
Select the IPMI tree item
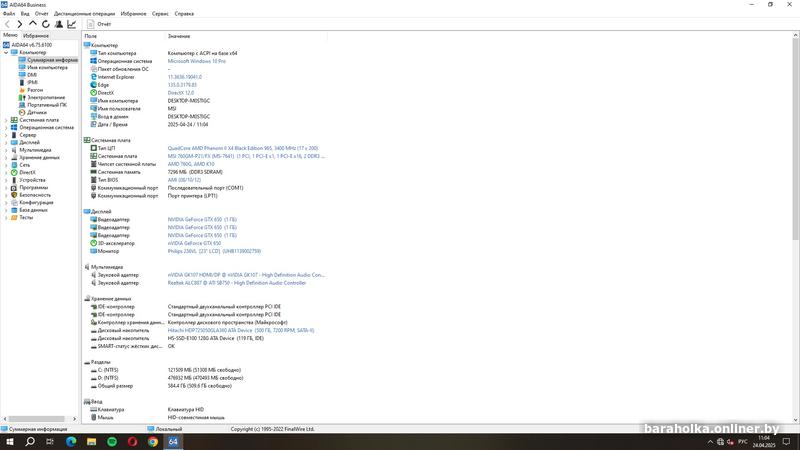click(28, 82)
